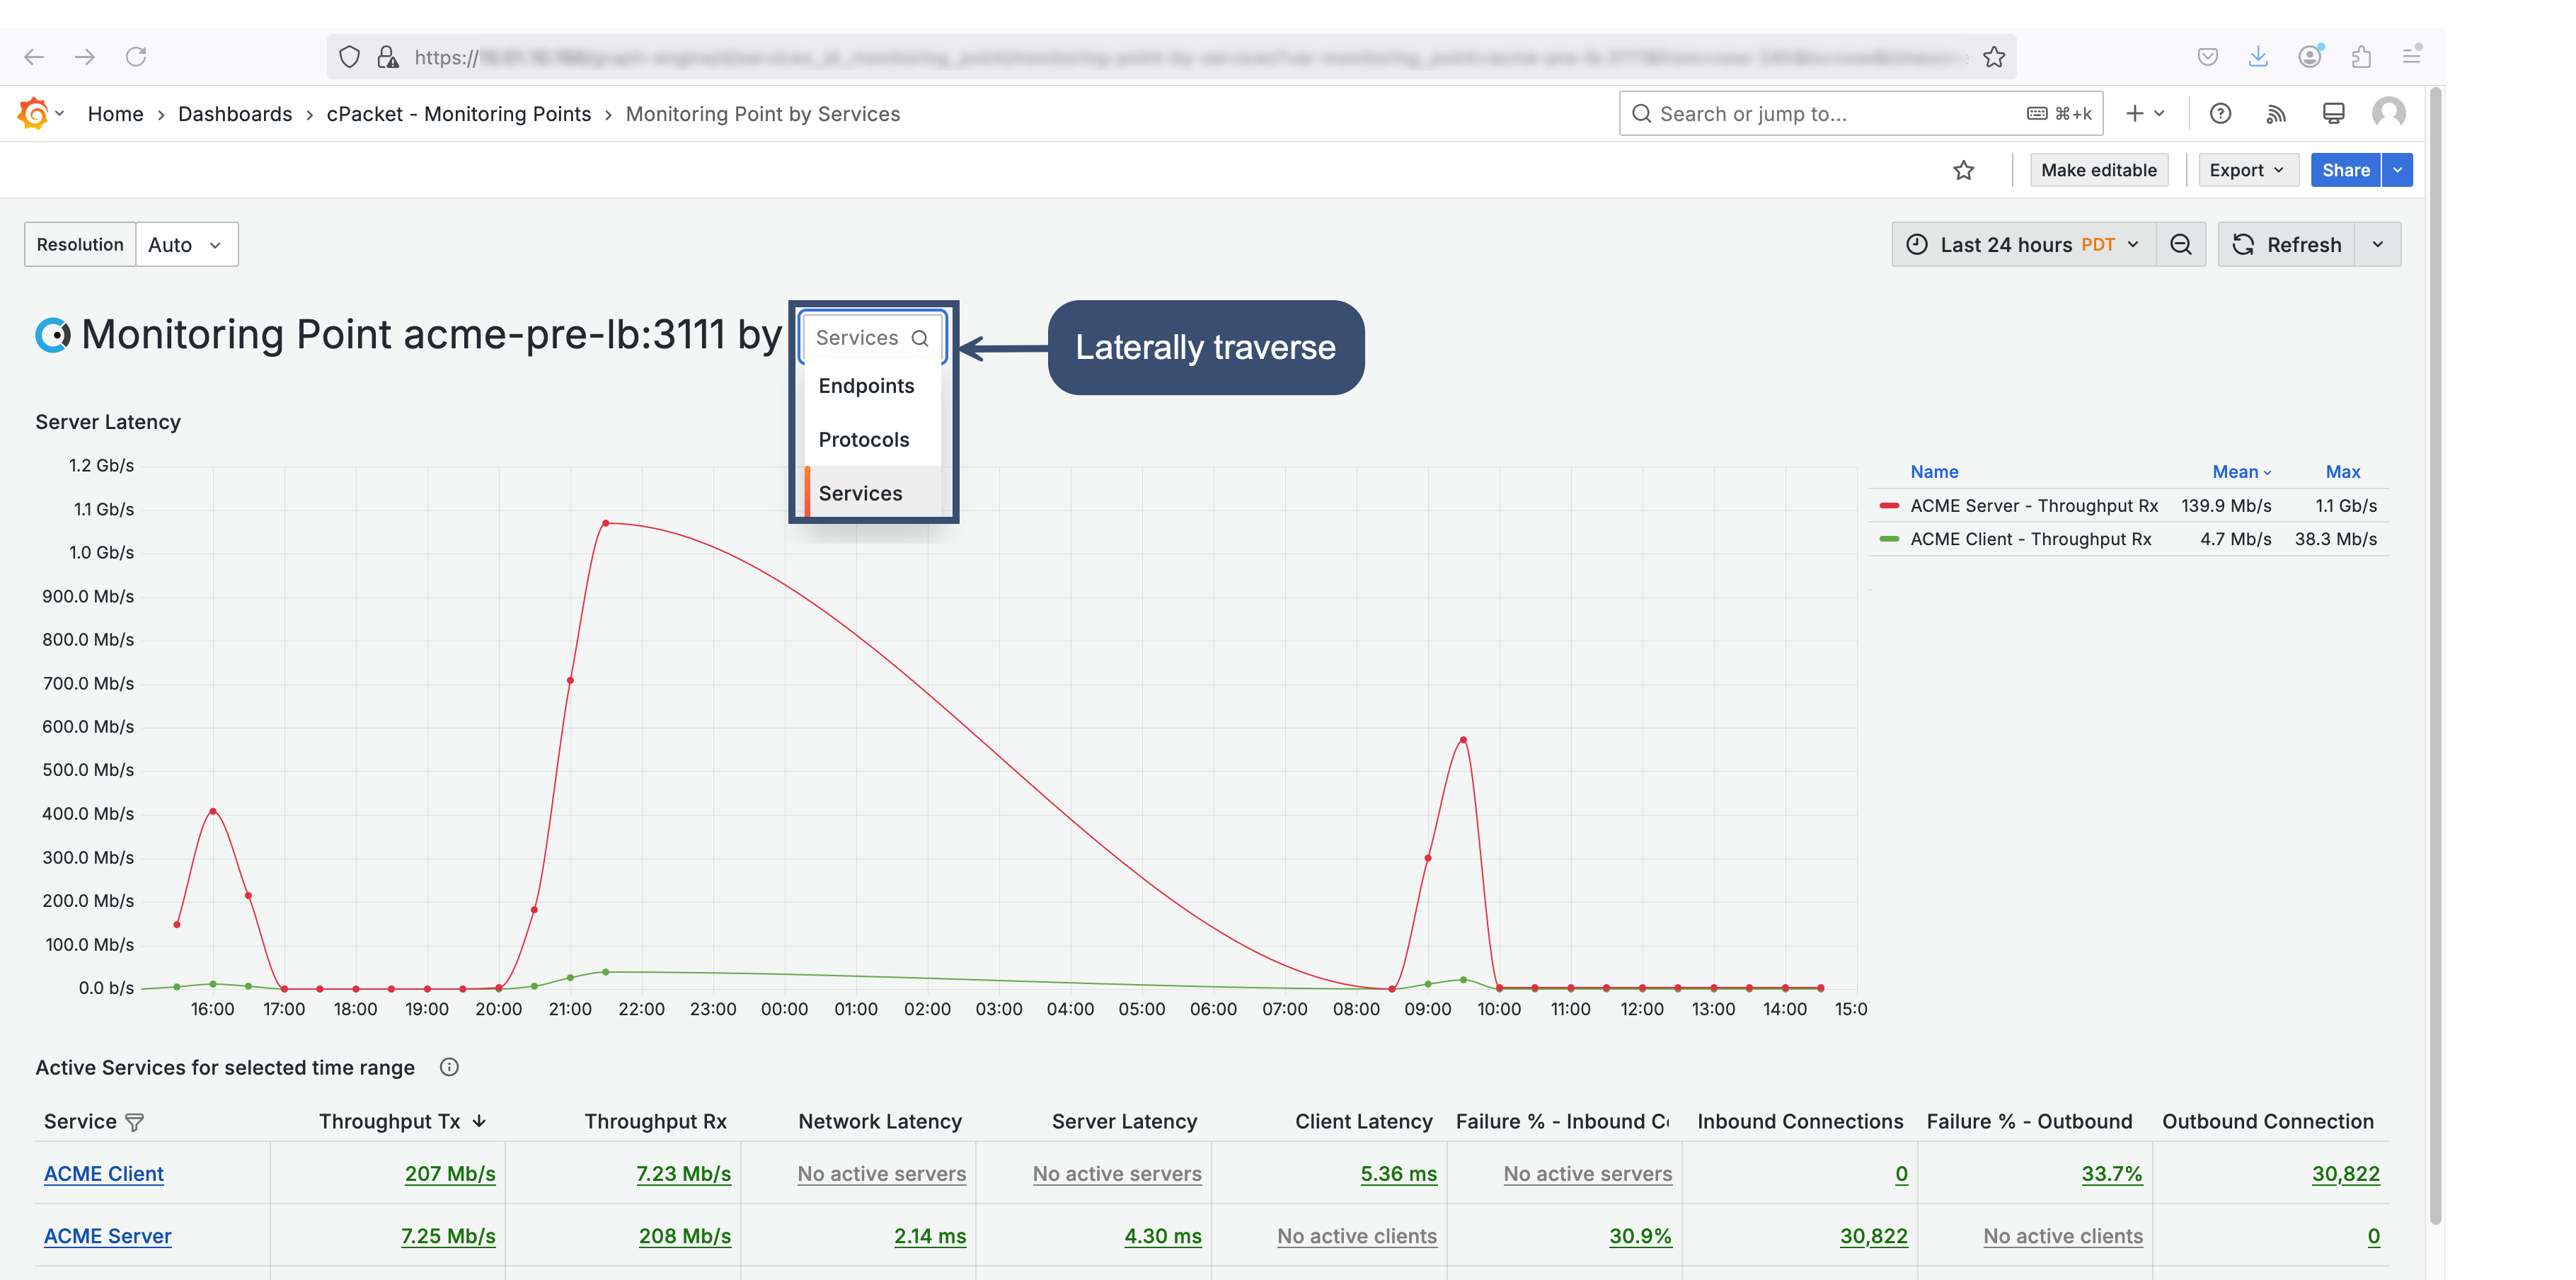Click the search icon in Services box

(x=920, y=338)
